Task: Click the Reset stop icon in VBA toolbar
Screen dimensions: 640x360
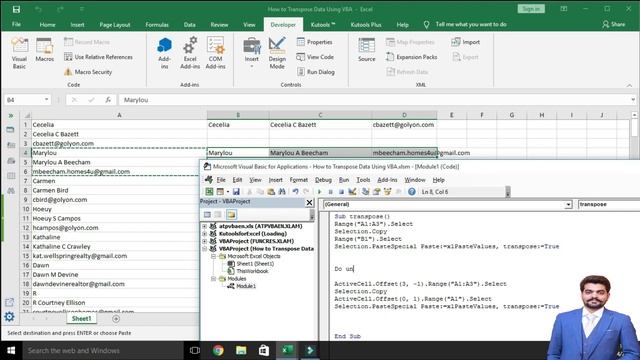Action: (341, 191)
